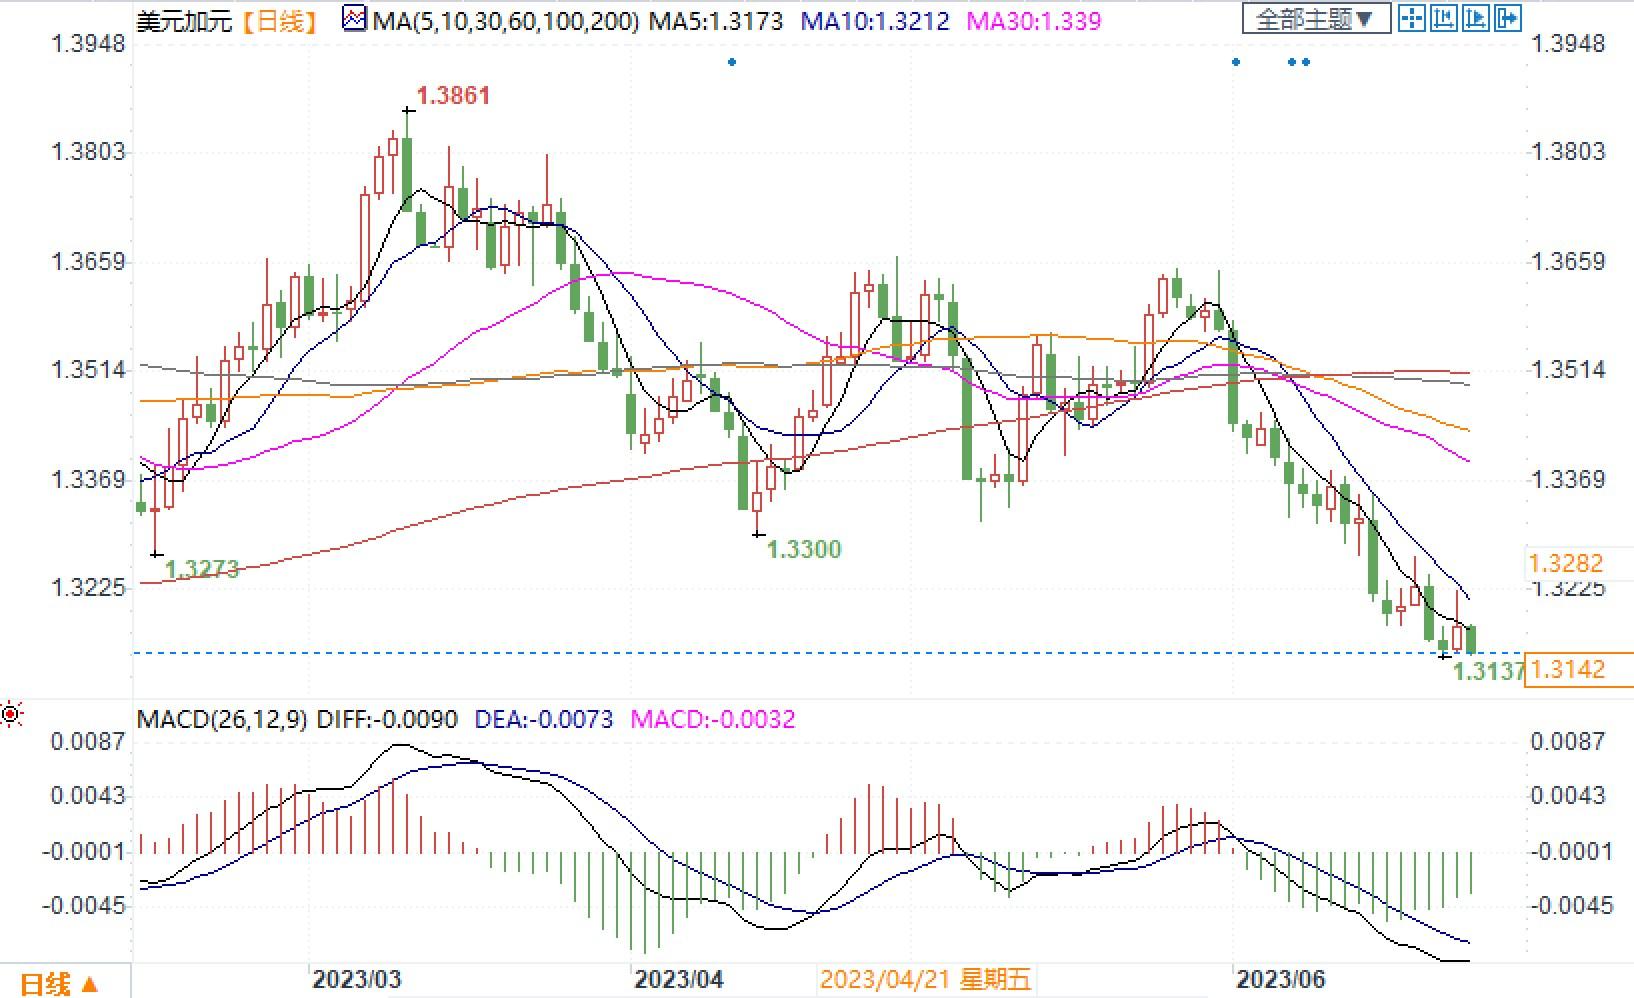This screenshot has width=1634, height=998.
Task: Click the blue event dot above April candles
Action: [733, 62]
